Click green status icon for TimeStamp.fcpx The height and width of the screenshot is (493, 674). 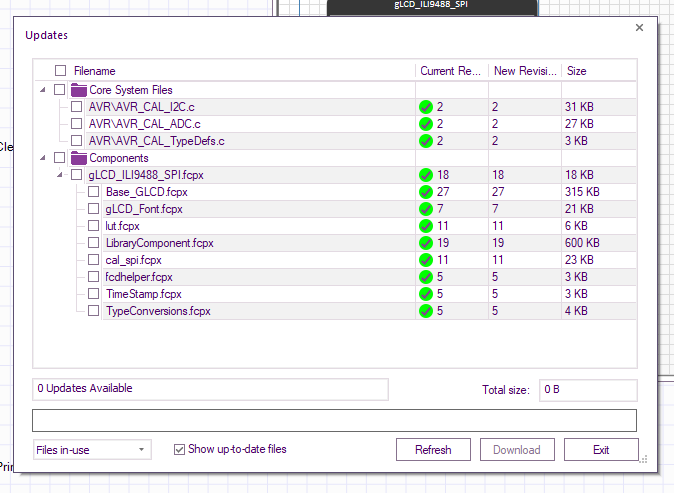tap(426, 294)
